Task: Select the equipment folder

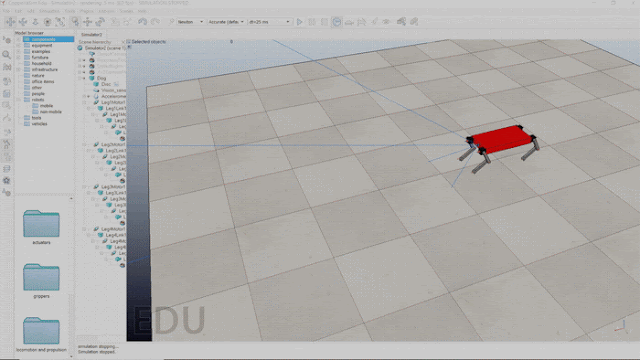Action: click(42, 45)
